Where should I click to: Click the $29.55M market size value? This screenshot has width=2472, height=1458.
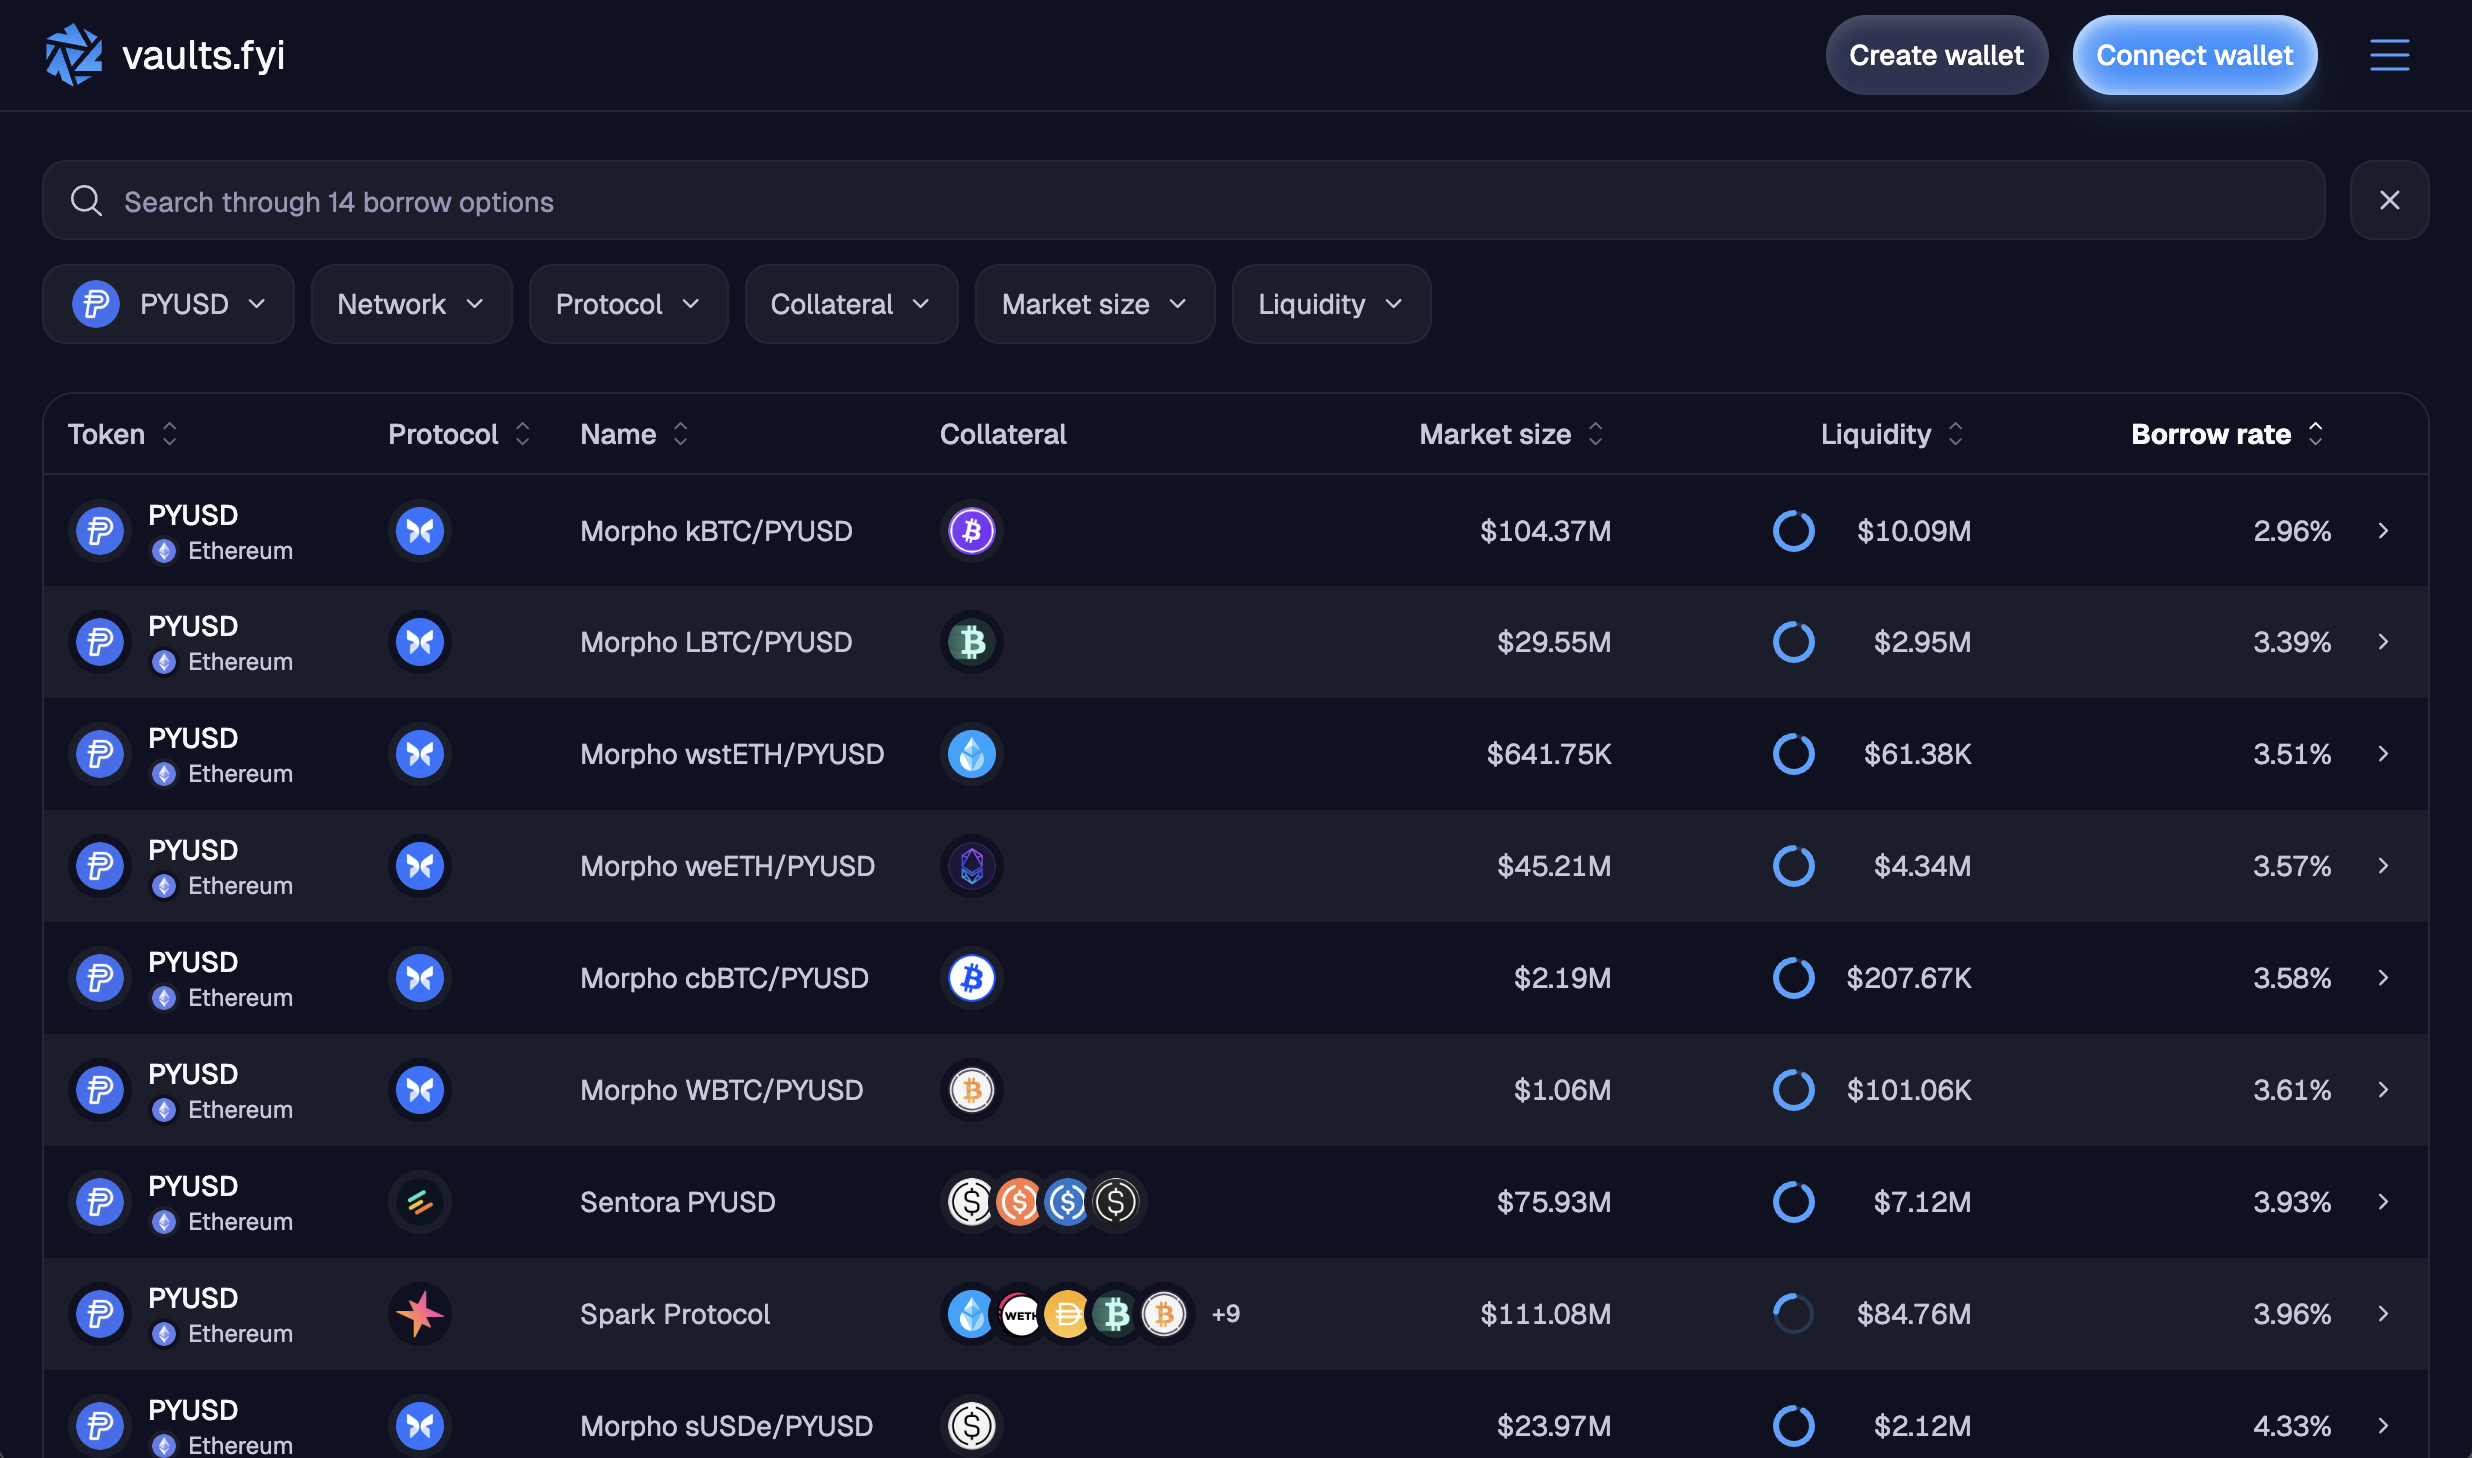(1554, 642)
